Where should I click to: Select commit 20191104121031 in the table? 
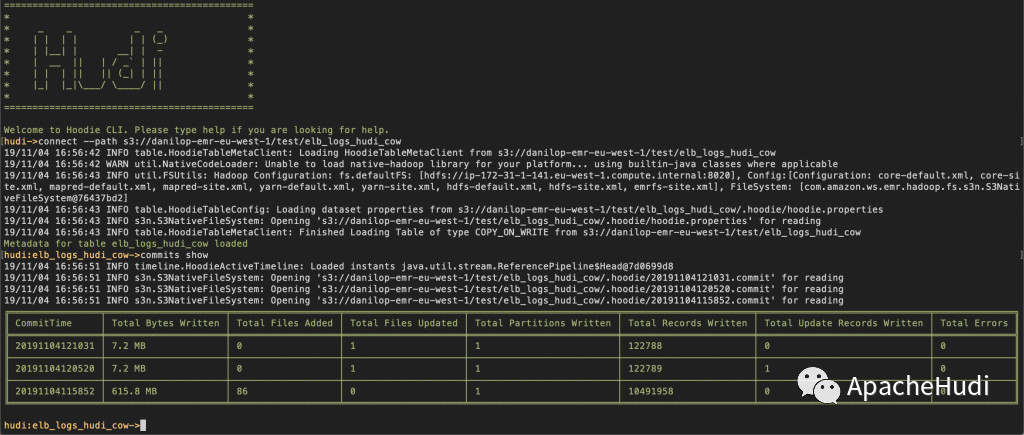[52, 345]
